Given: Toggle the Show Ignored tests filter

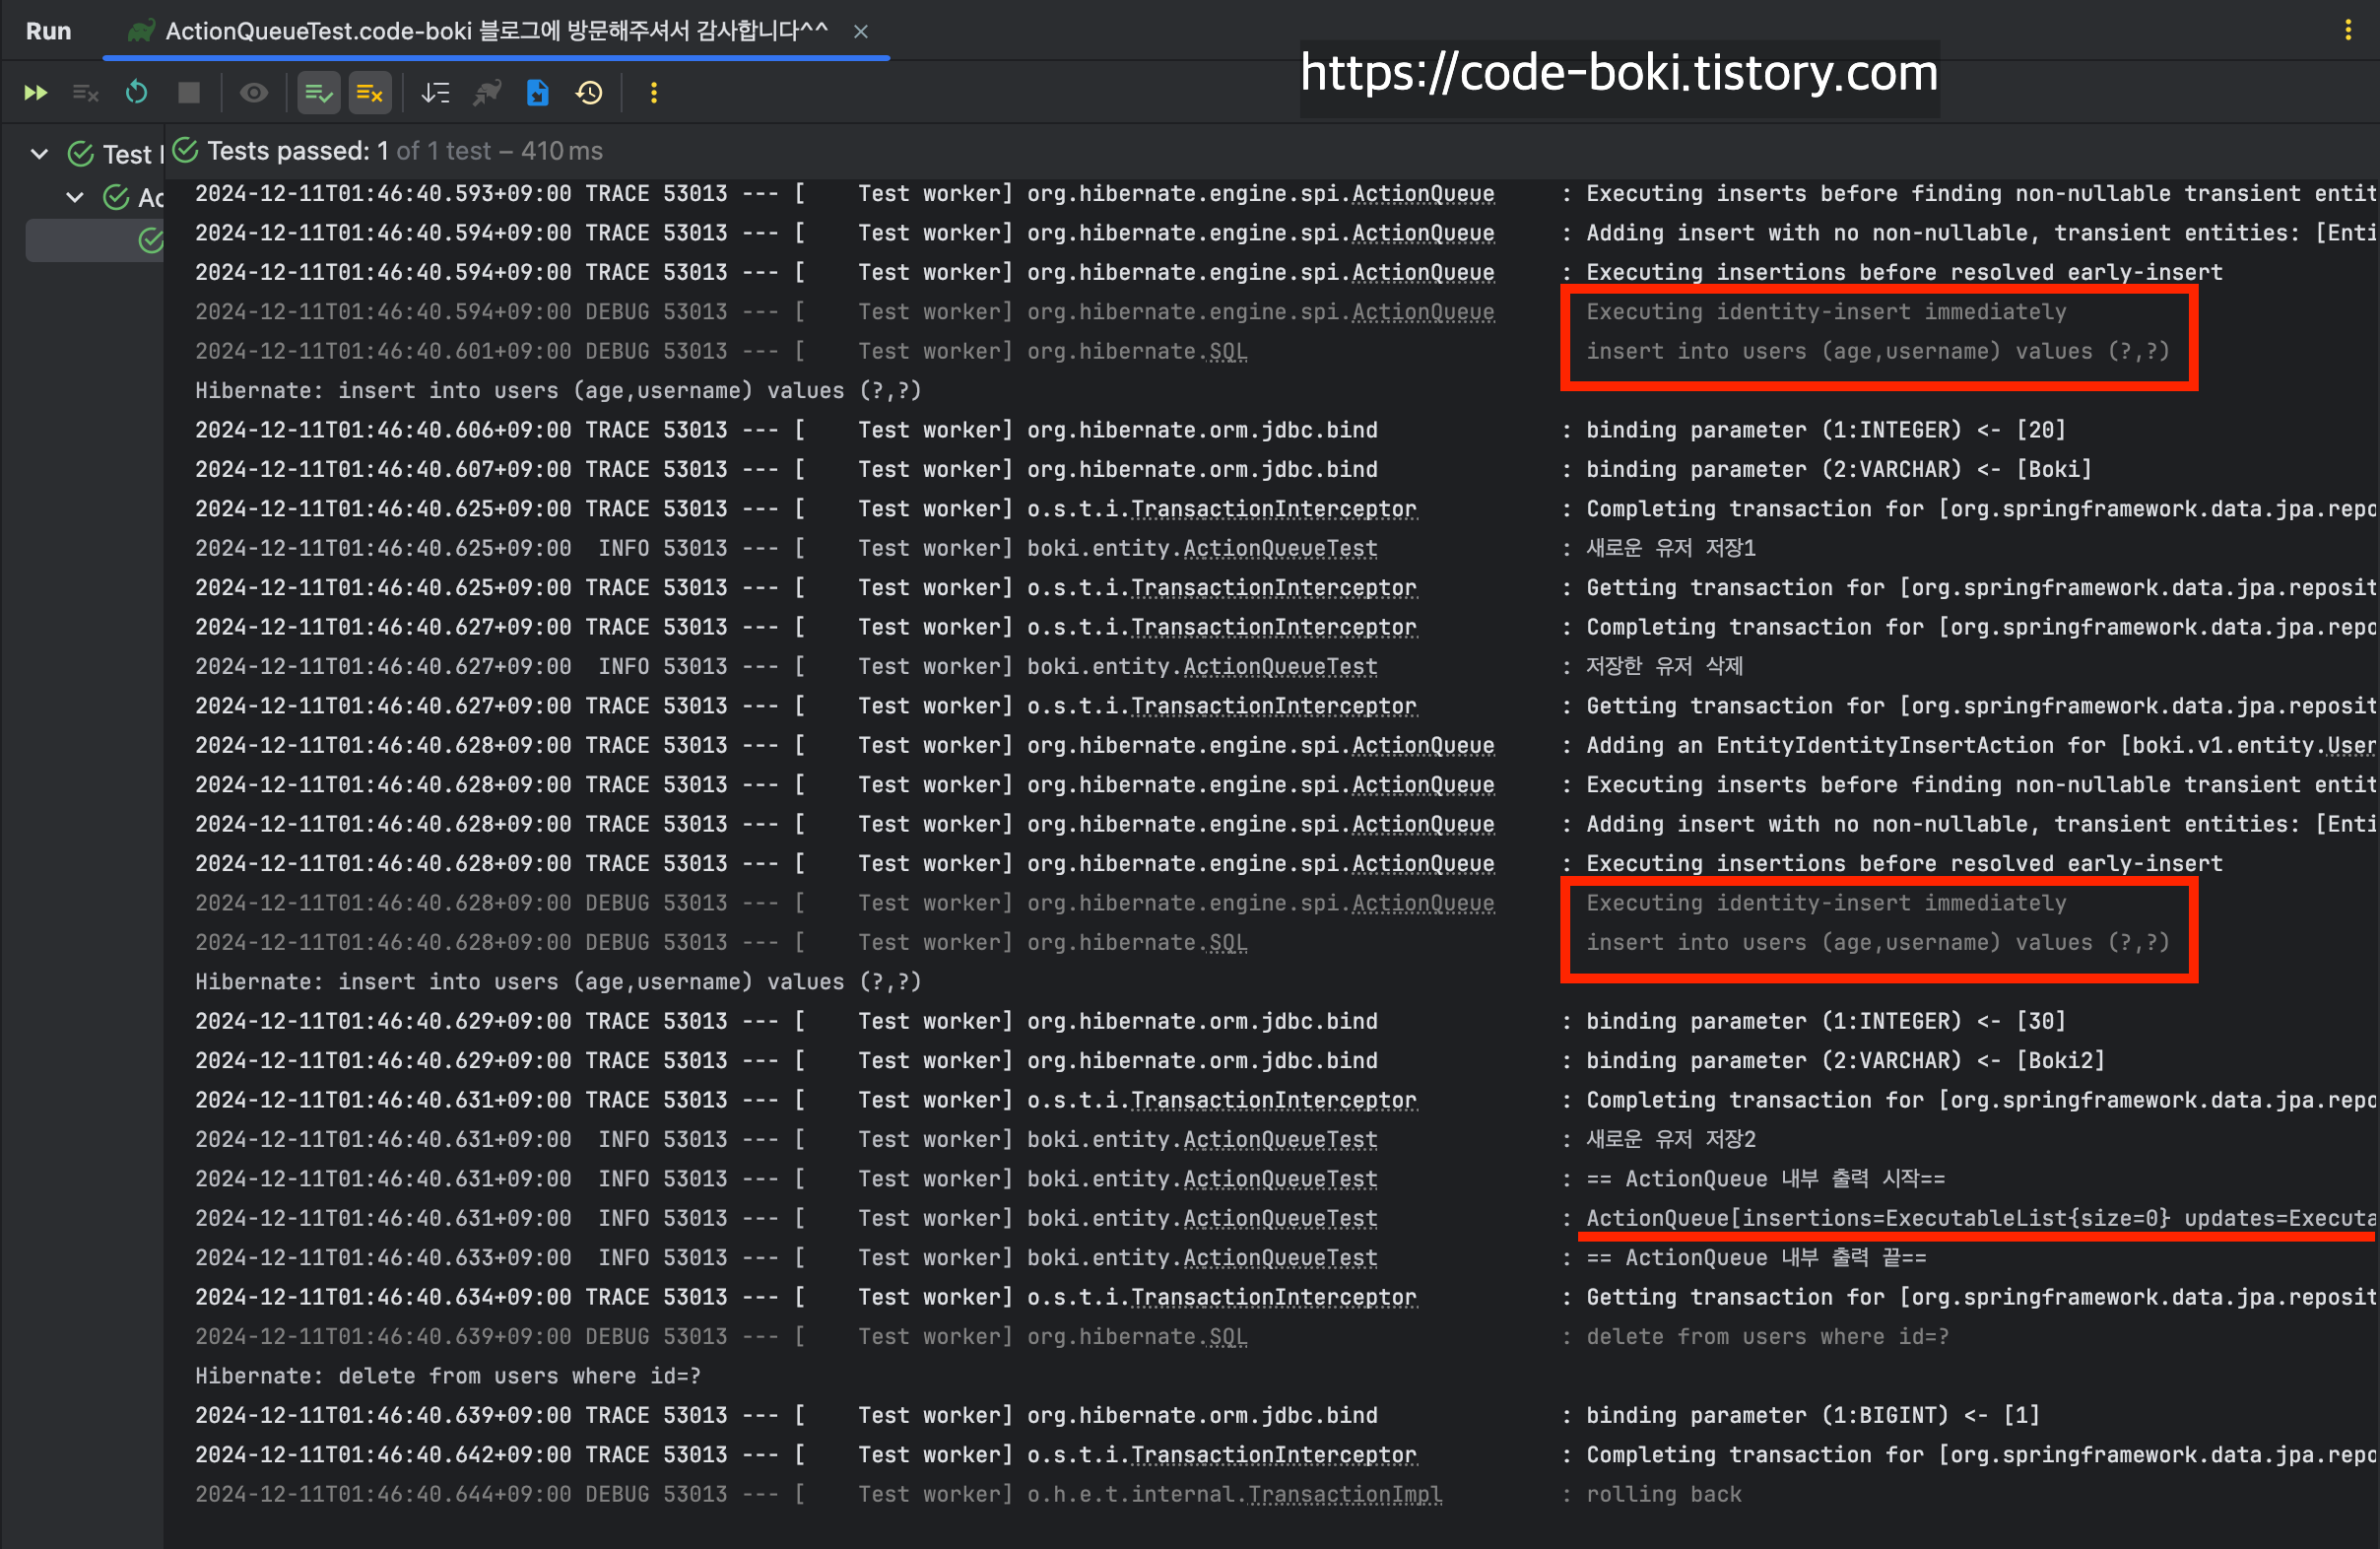Looking at the screenshot, I should 370,93.
